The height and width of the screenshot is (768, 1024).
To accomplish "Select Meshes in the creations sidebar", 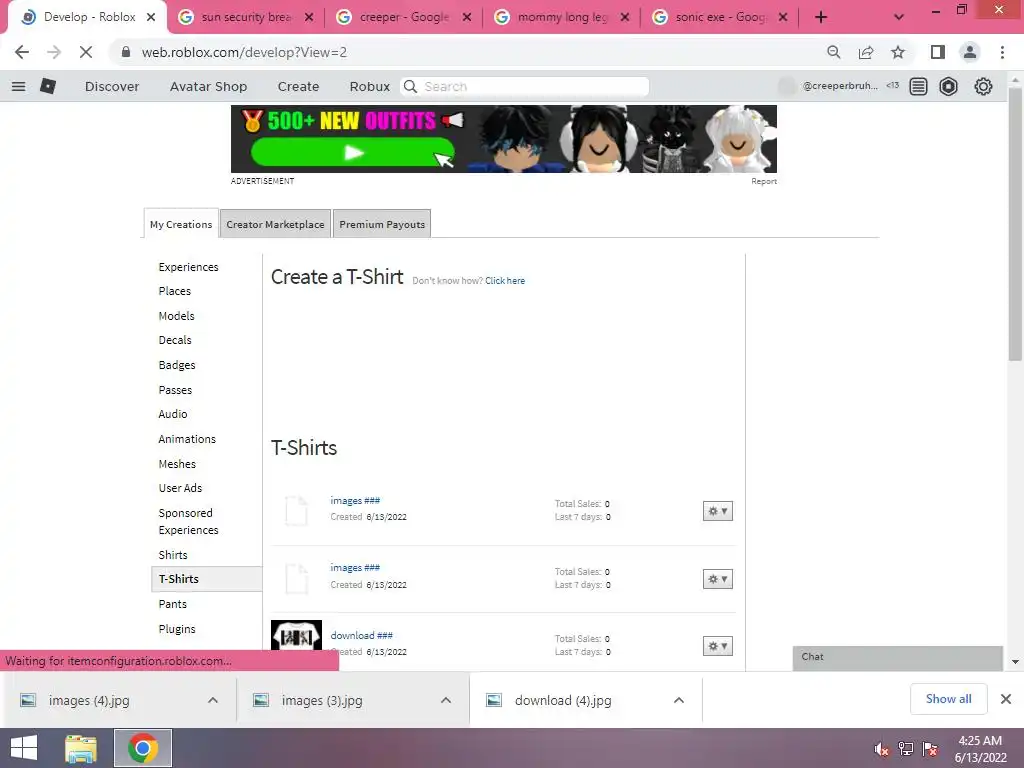I will coord(177,464).
